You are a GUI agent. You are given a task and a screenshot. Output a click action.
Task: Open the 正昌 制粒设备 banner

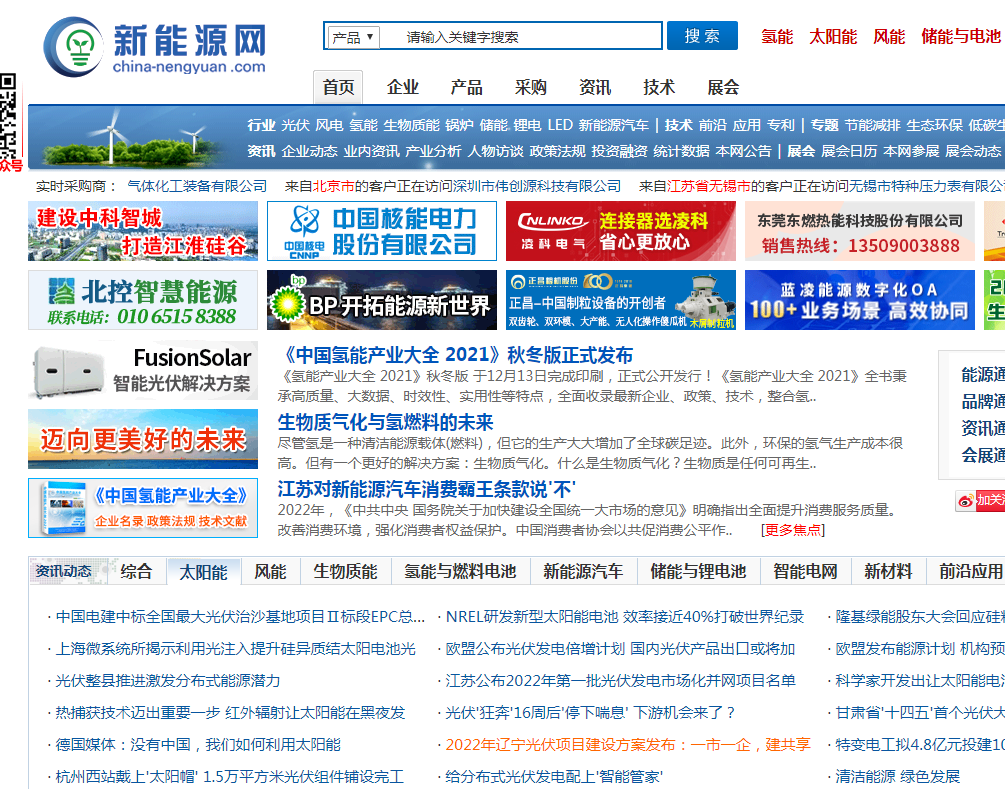pos(621,300)
